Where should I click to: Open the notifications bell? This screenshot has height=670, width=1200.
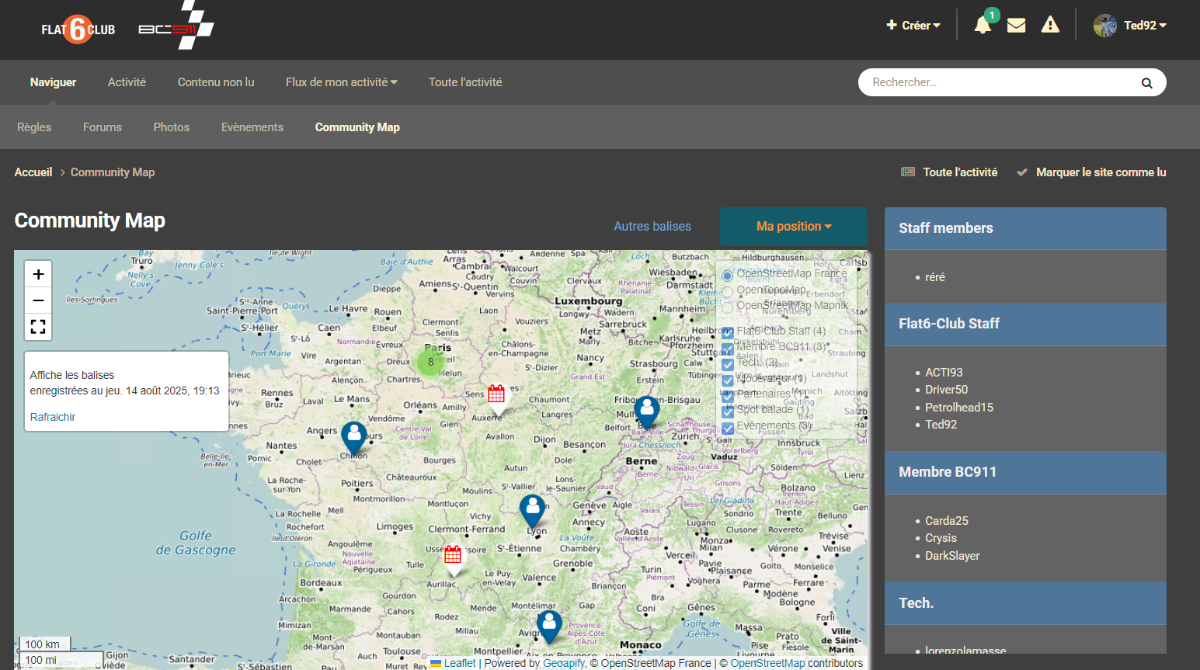coord(982,26)
